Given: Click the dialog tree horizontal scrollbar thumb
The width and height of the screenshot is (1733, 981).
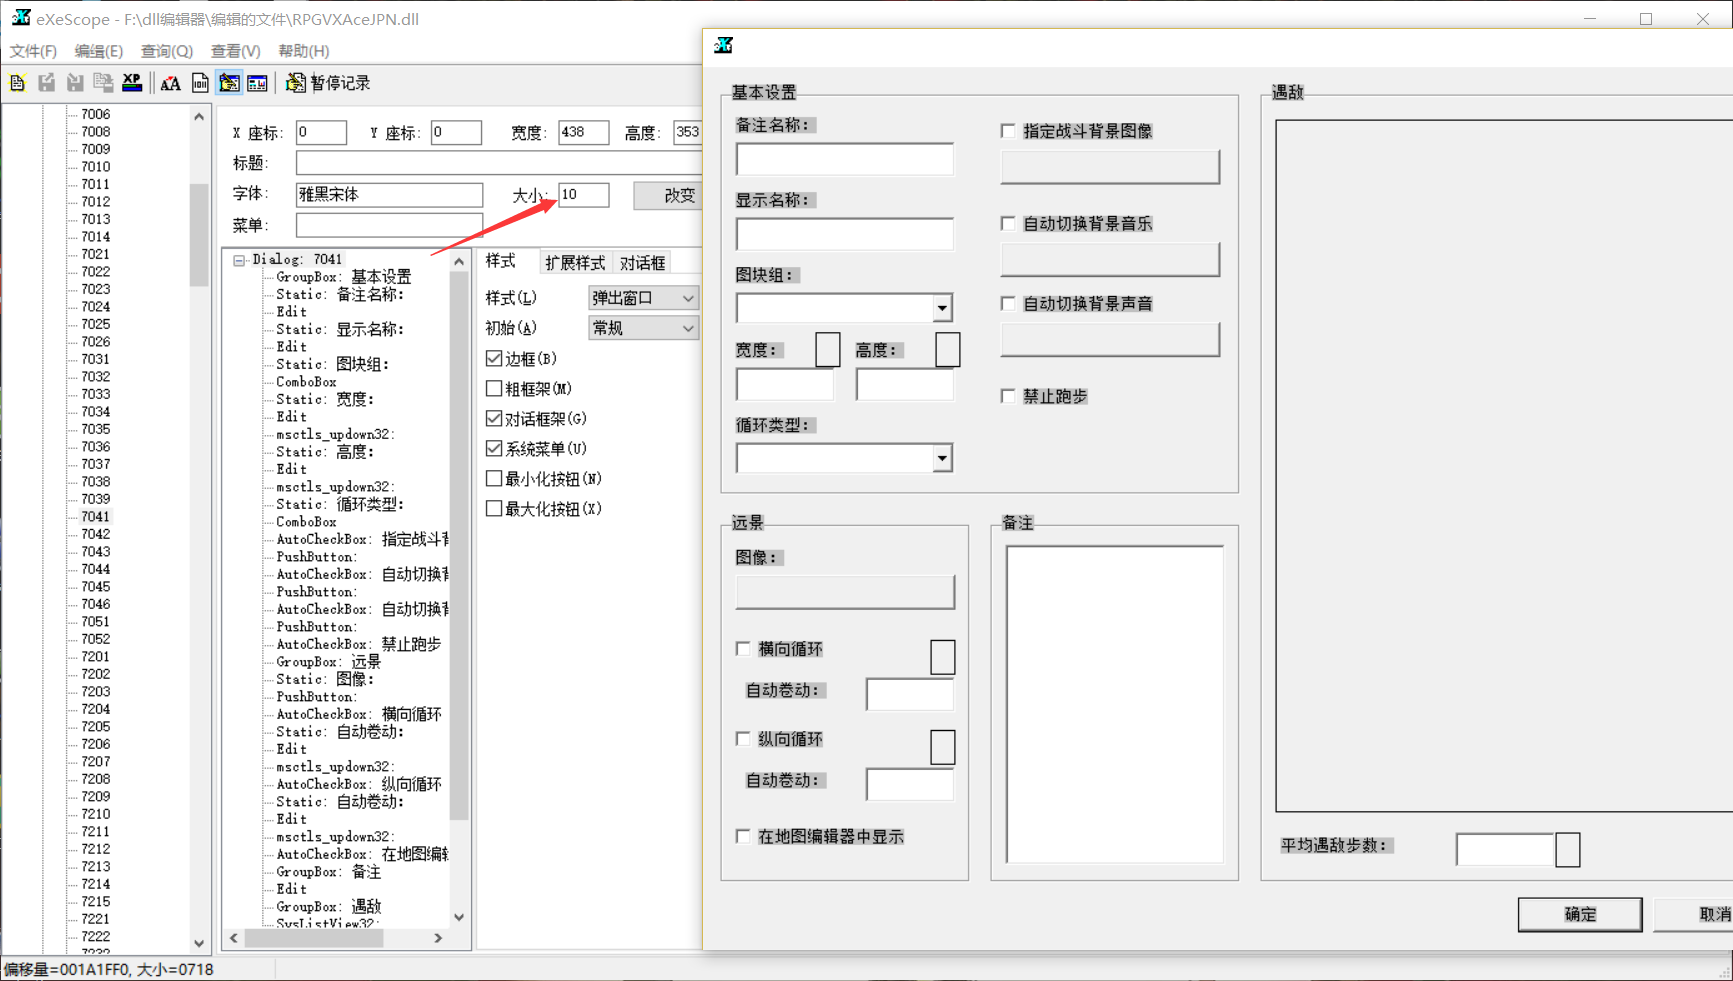Looking at the screenshot, I should [x=314, y=938].
